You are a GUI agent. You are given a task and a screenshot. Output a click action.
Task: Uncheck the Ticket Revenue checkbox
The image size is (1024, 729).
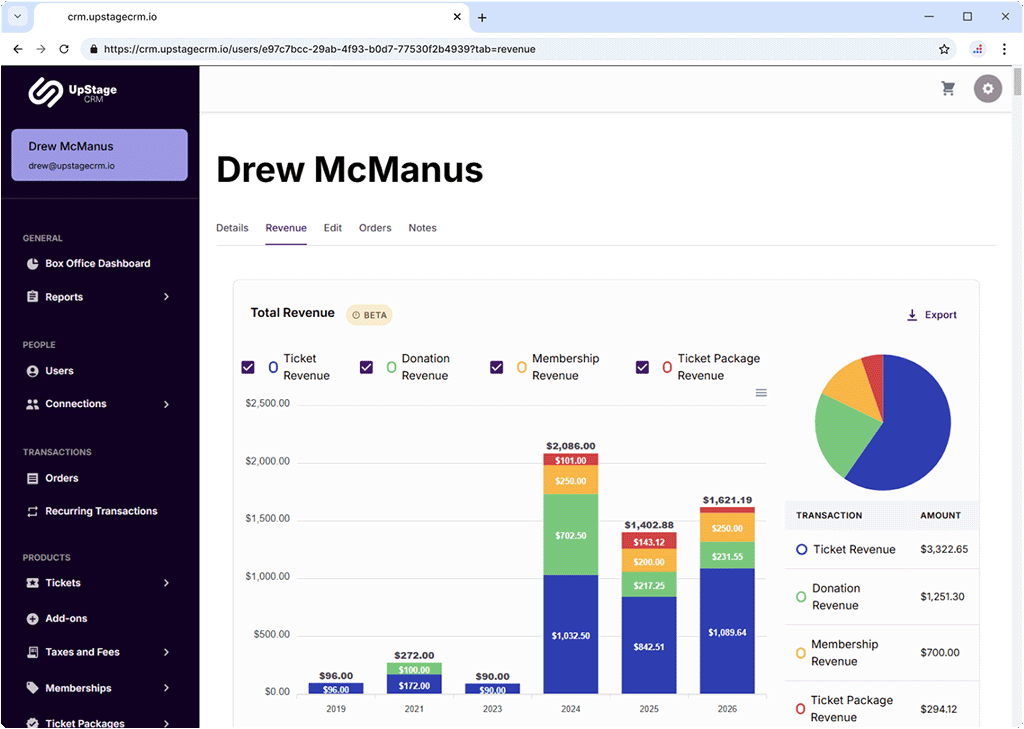point(248,367)
